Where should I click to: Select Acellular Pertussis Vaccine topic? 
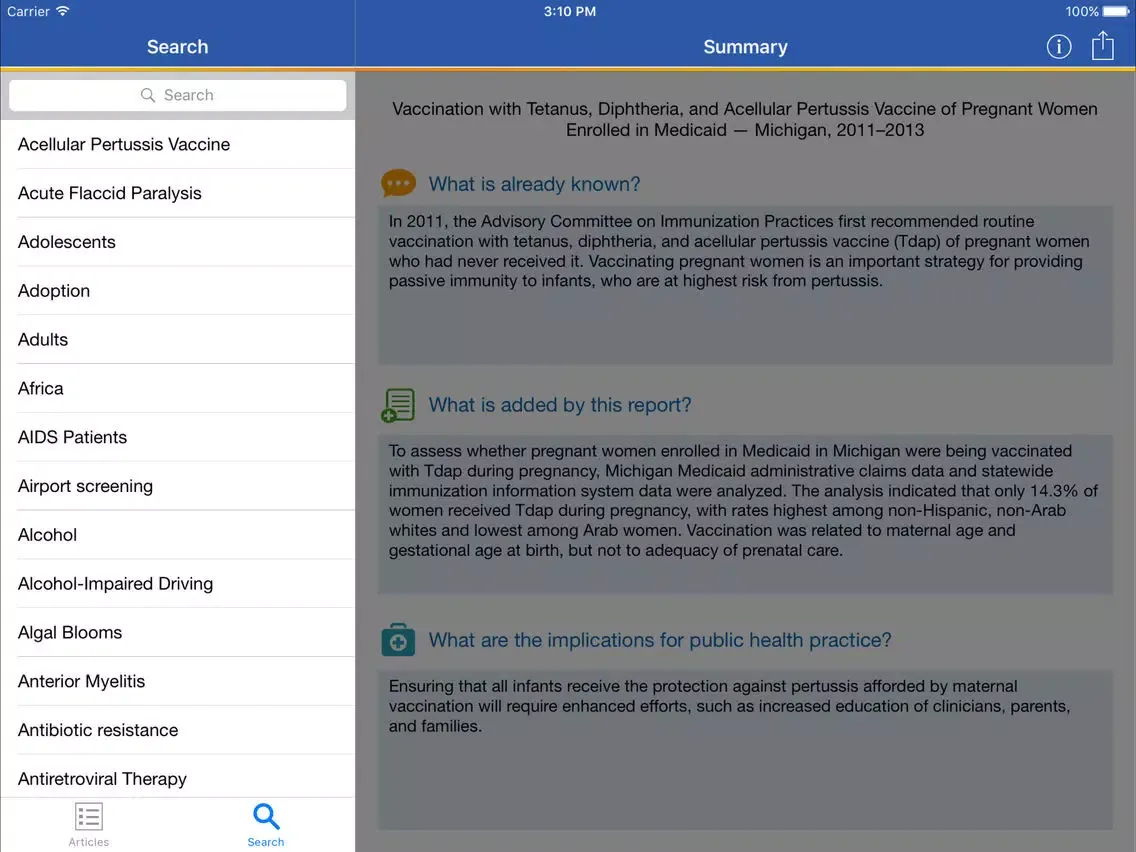coord(178,144)
